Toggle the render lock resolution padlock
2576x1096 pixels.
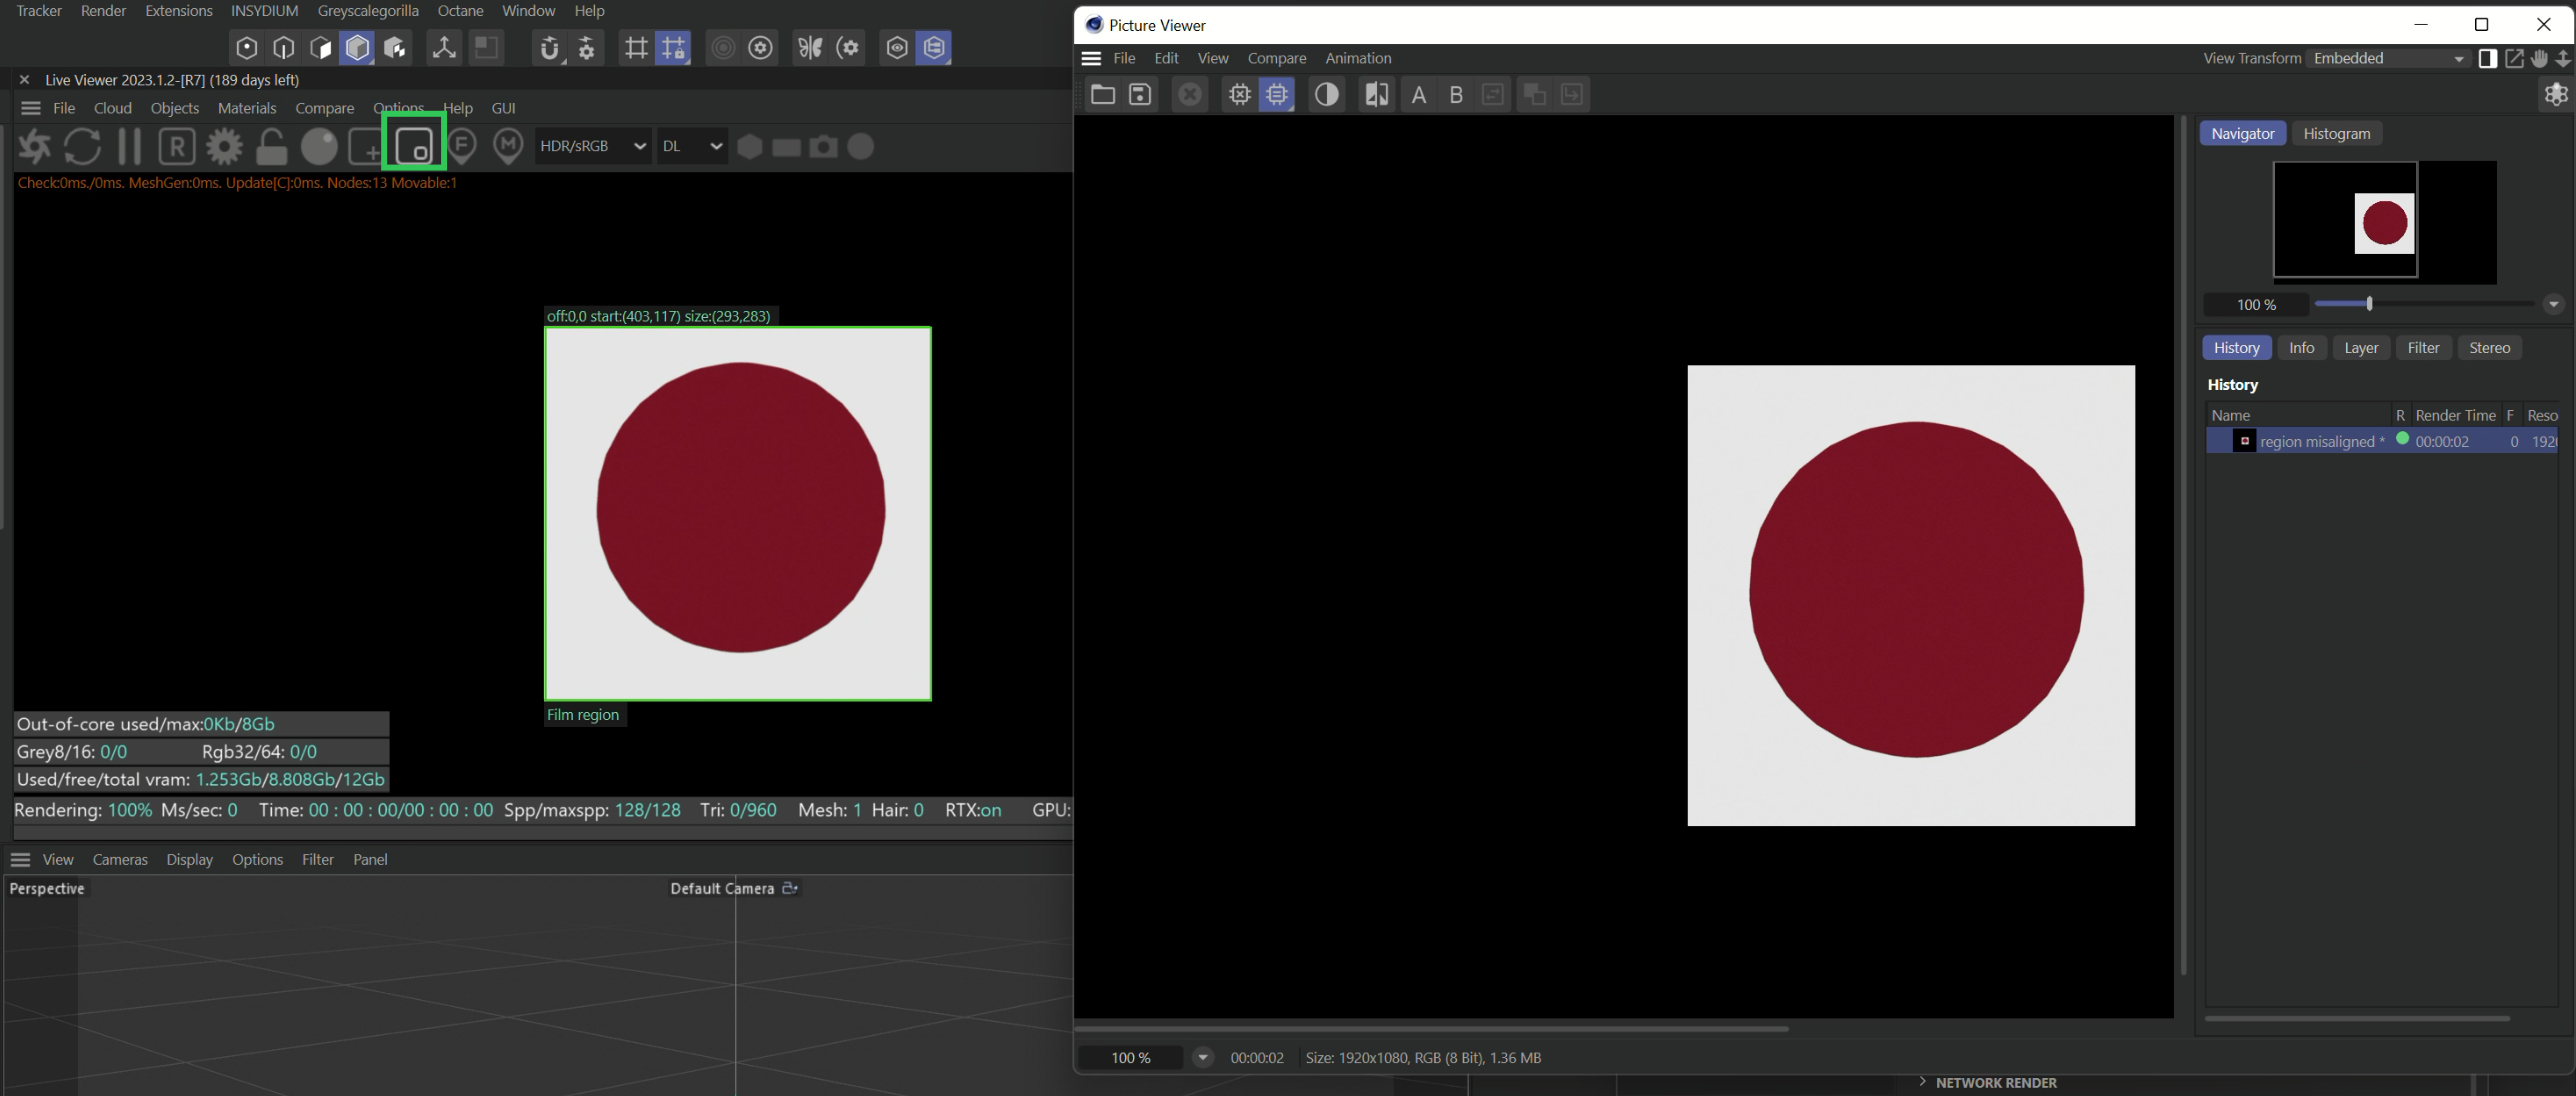271,147
